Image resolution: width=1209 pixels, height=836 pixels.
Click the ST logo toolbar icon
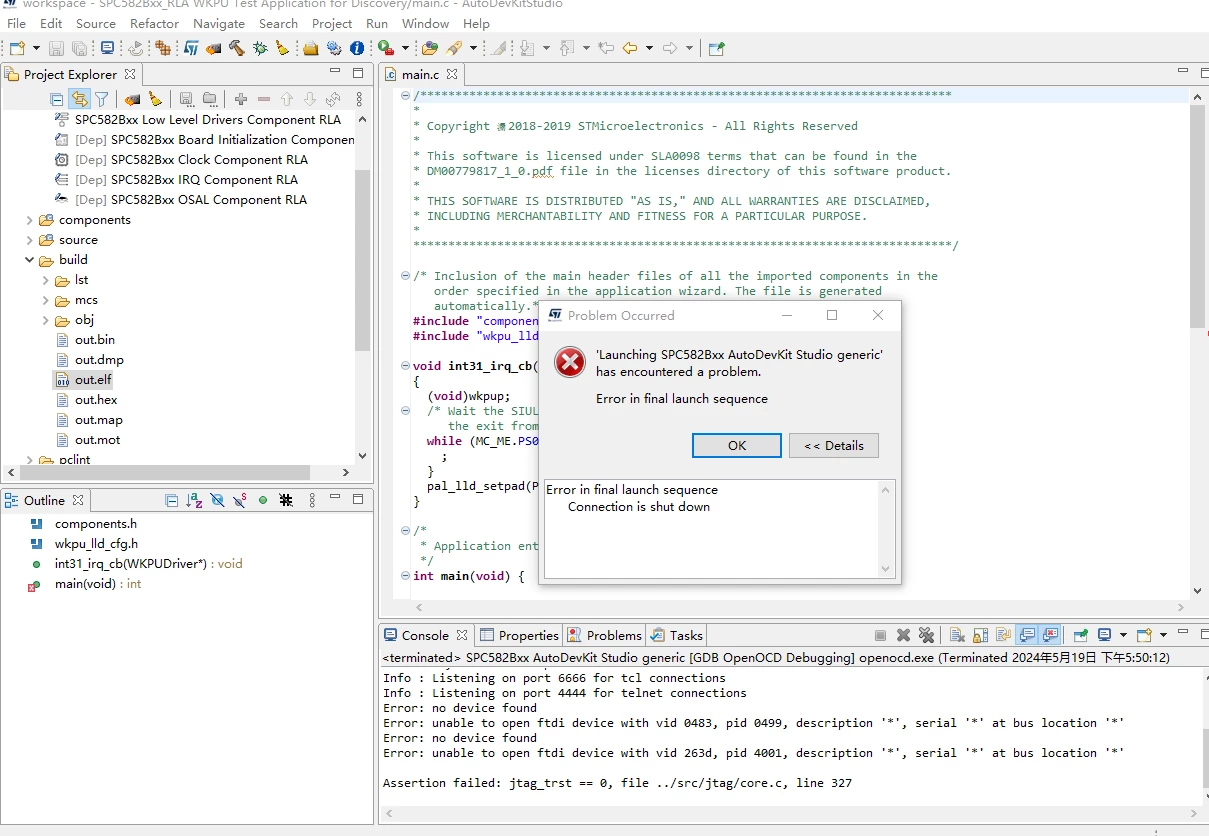point(191,48)
